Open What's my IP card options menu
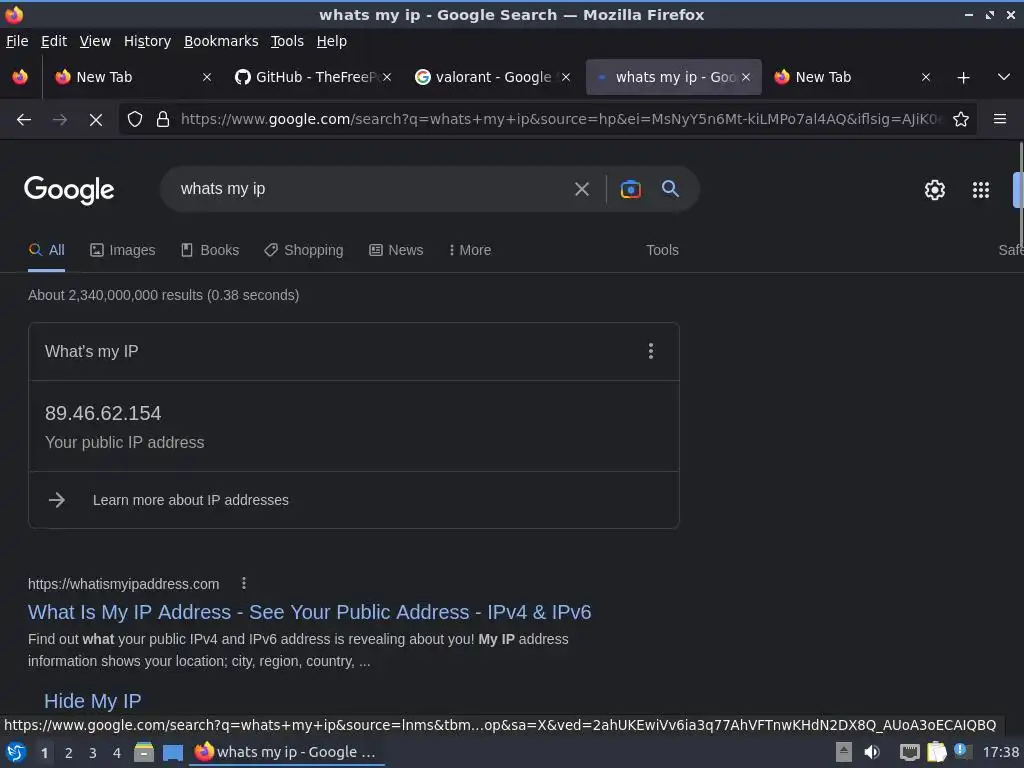This screenshot has height=768, width=1024. (650, 351)
